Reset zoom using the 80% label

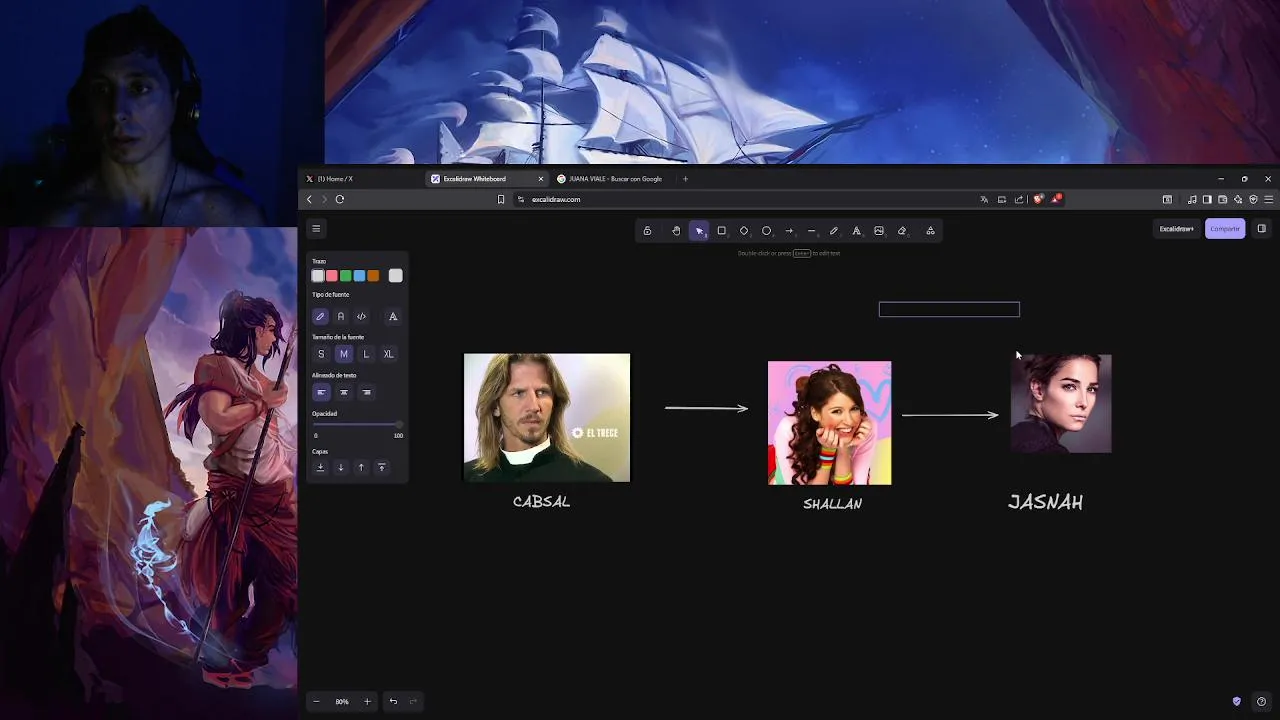click(342, 702)
